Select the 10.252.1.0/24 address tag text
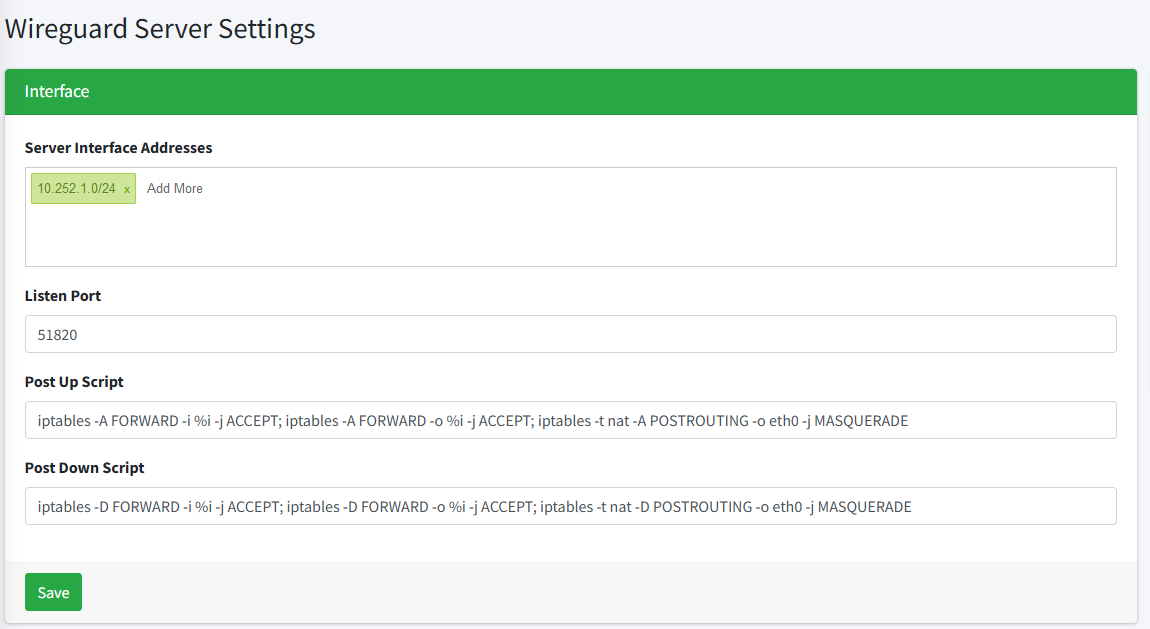This screenshot has height=629, width=1150. pyautogui.click(x=76, y=188)
